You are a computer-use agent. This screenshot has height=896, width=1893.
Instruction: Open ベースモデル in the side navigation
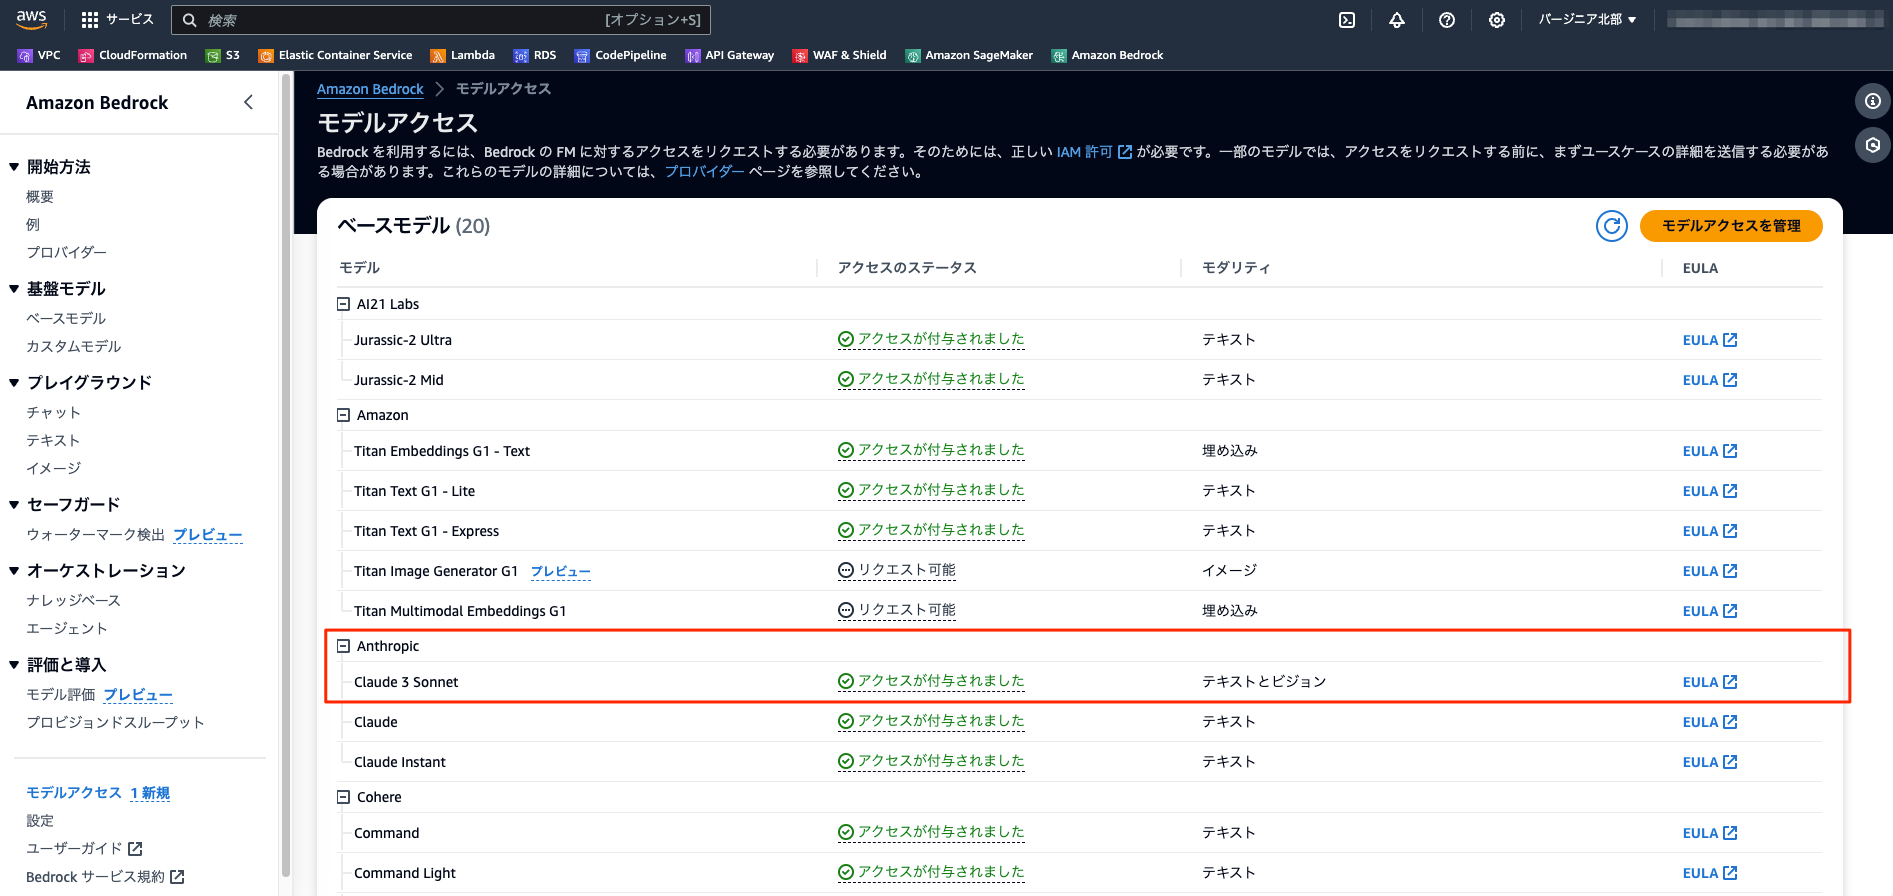(x=66, y=319)
